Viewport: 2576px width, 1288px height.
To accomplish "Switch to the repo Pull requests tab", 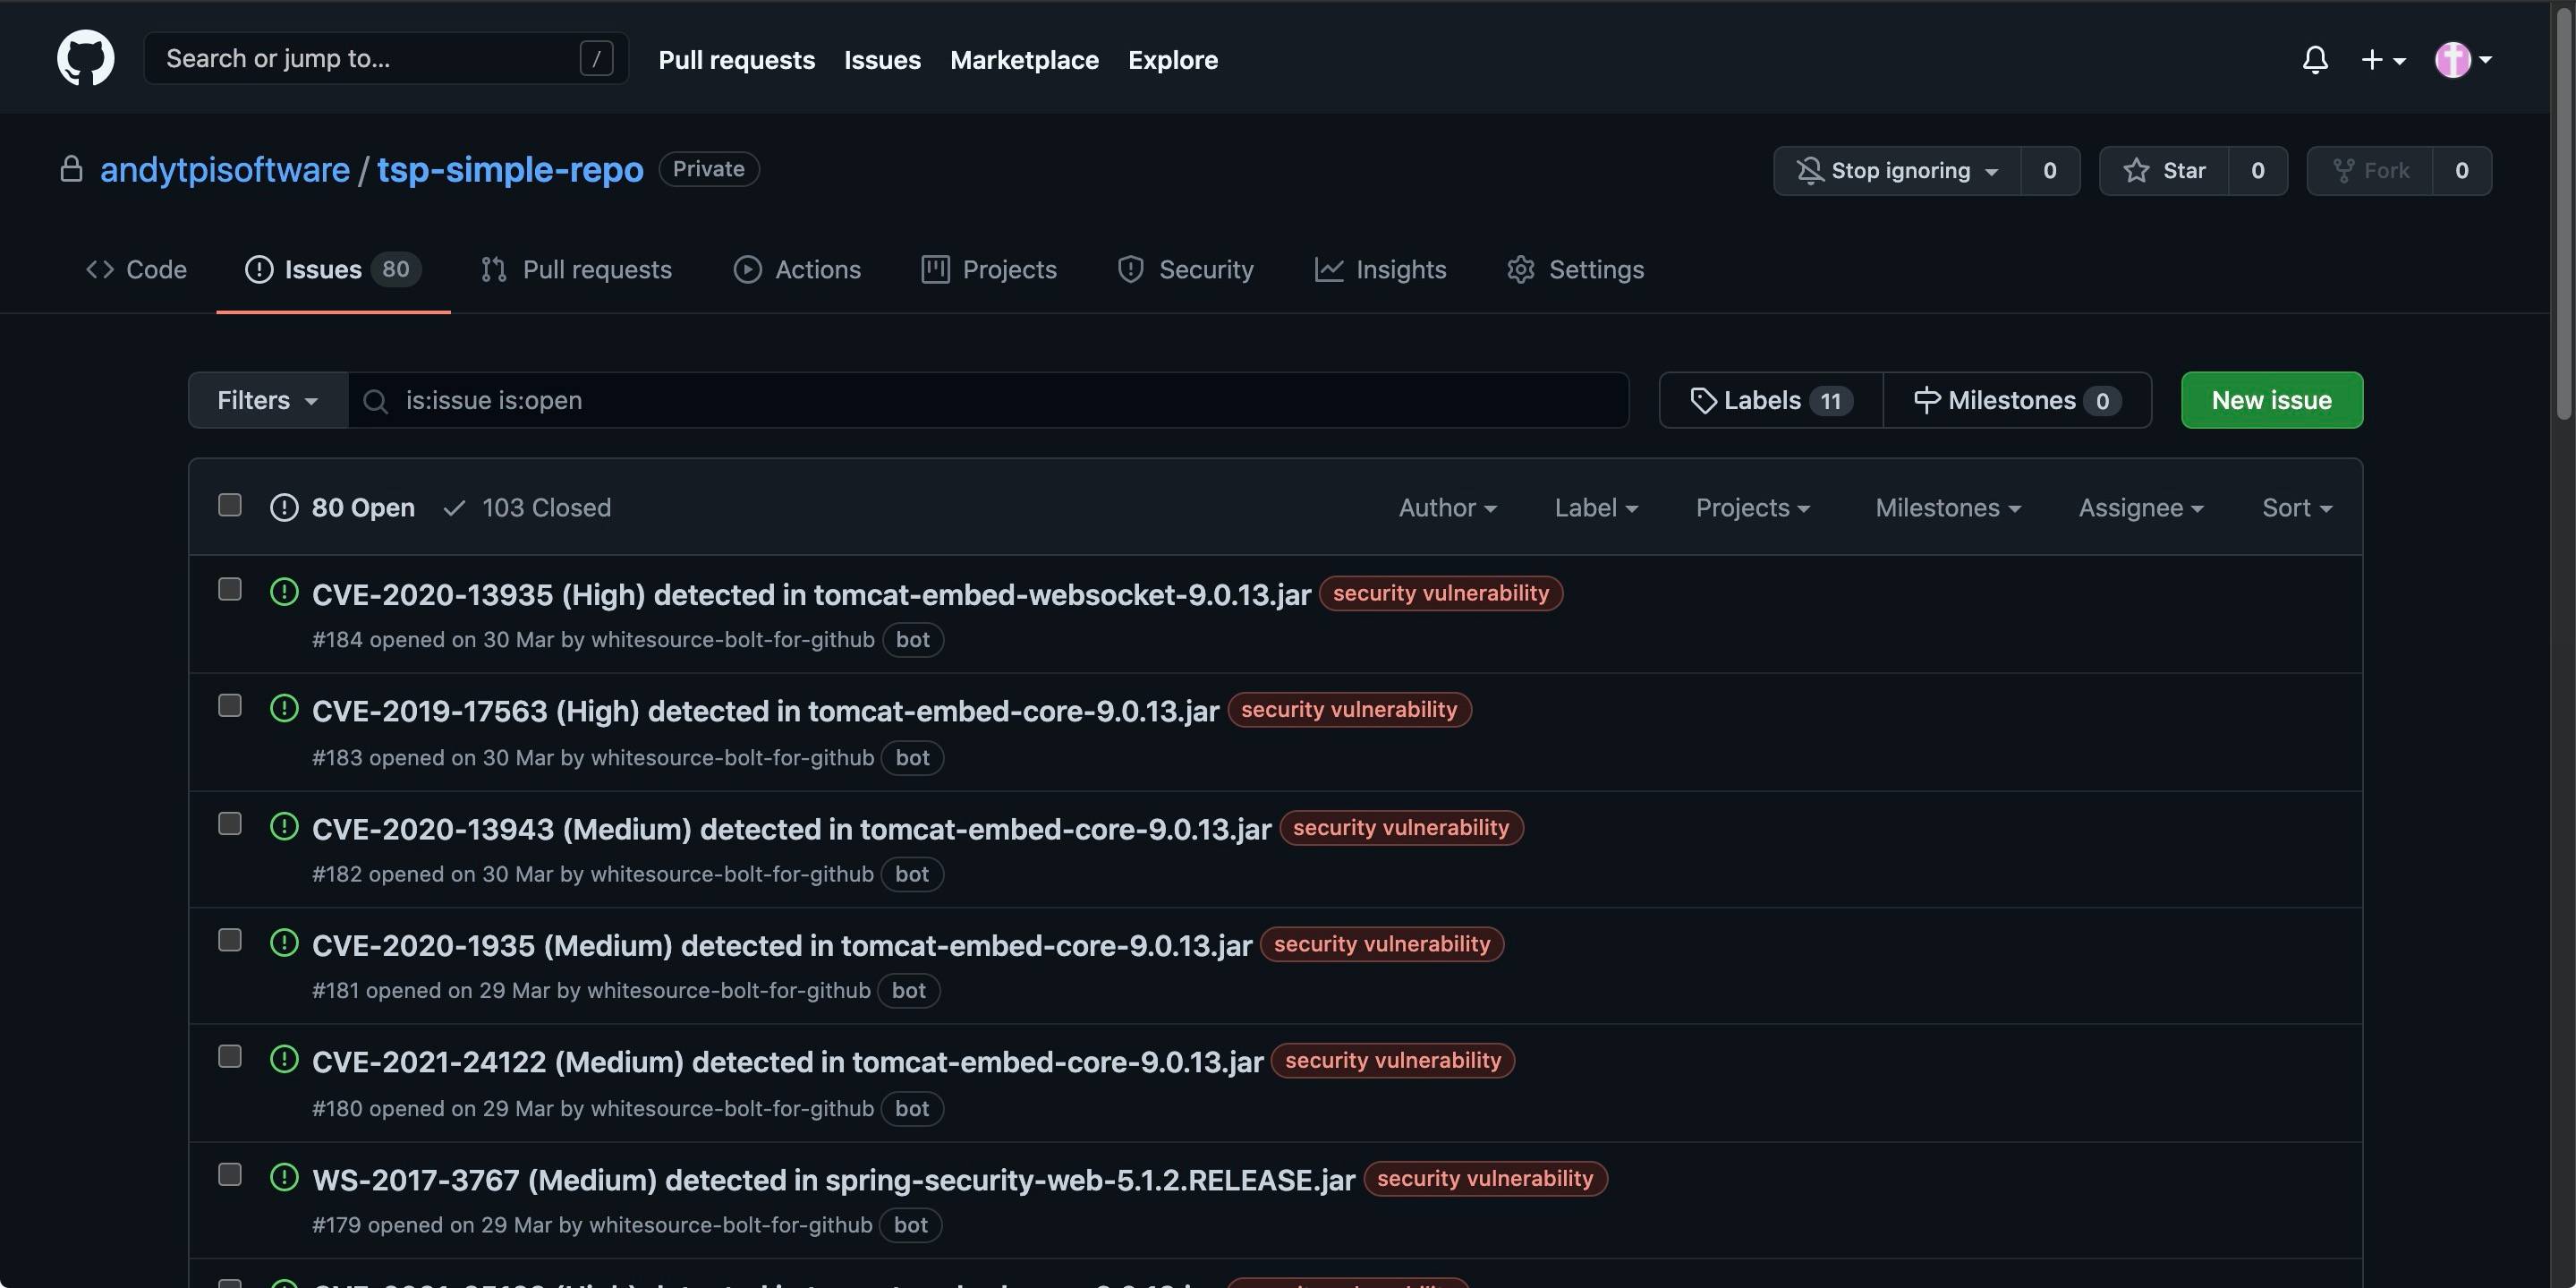I will pos(576,269).
